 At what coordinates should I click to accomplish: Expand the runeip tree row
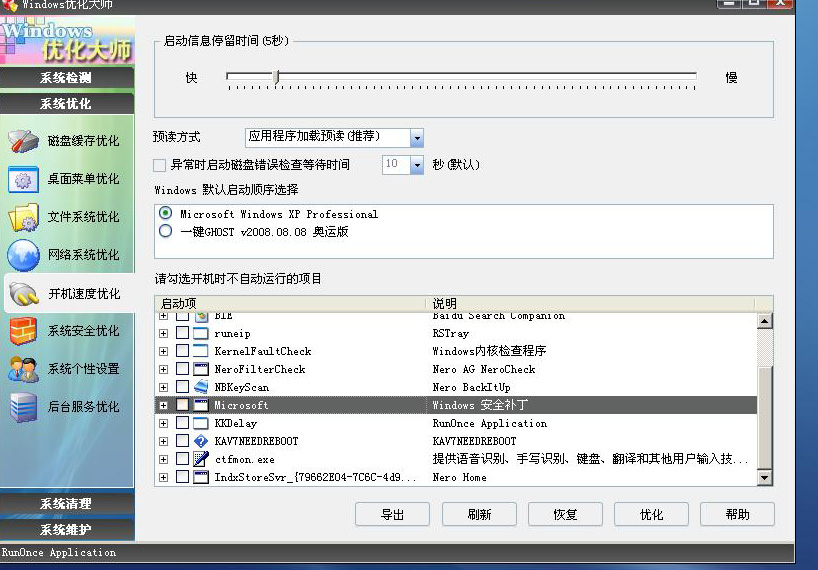163,334
